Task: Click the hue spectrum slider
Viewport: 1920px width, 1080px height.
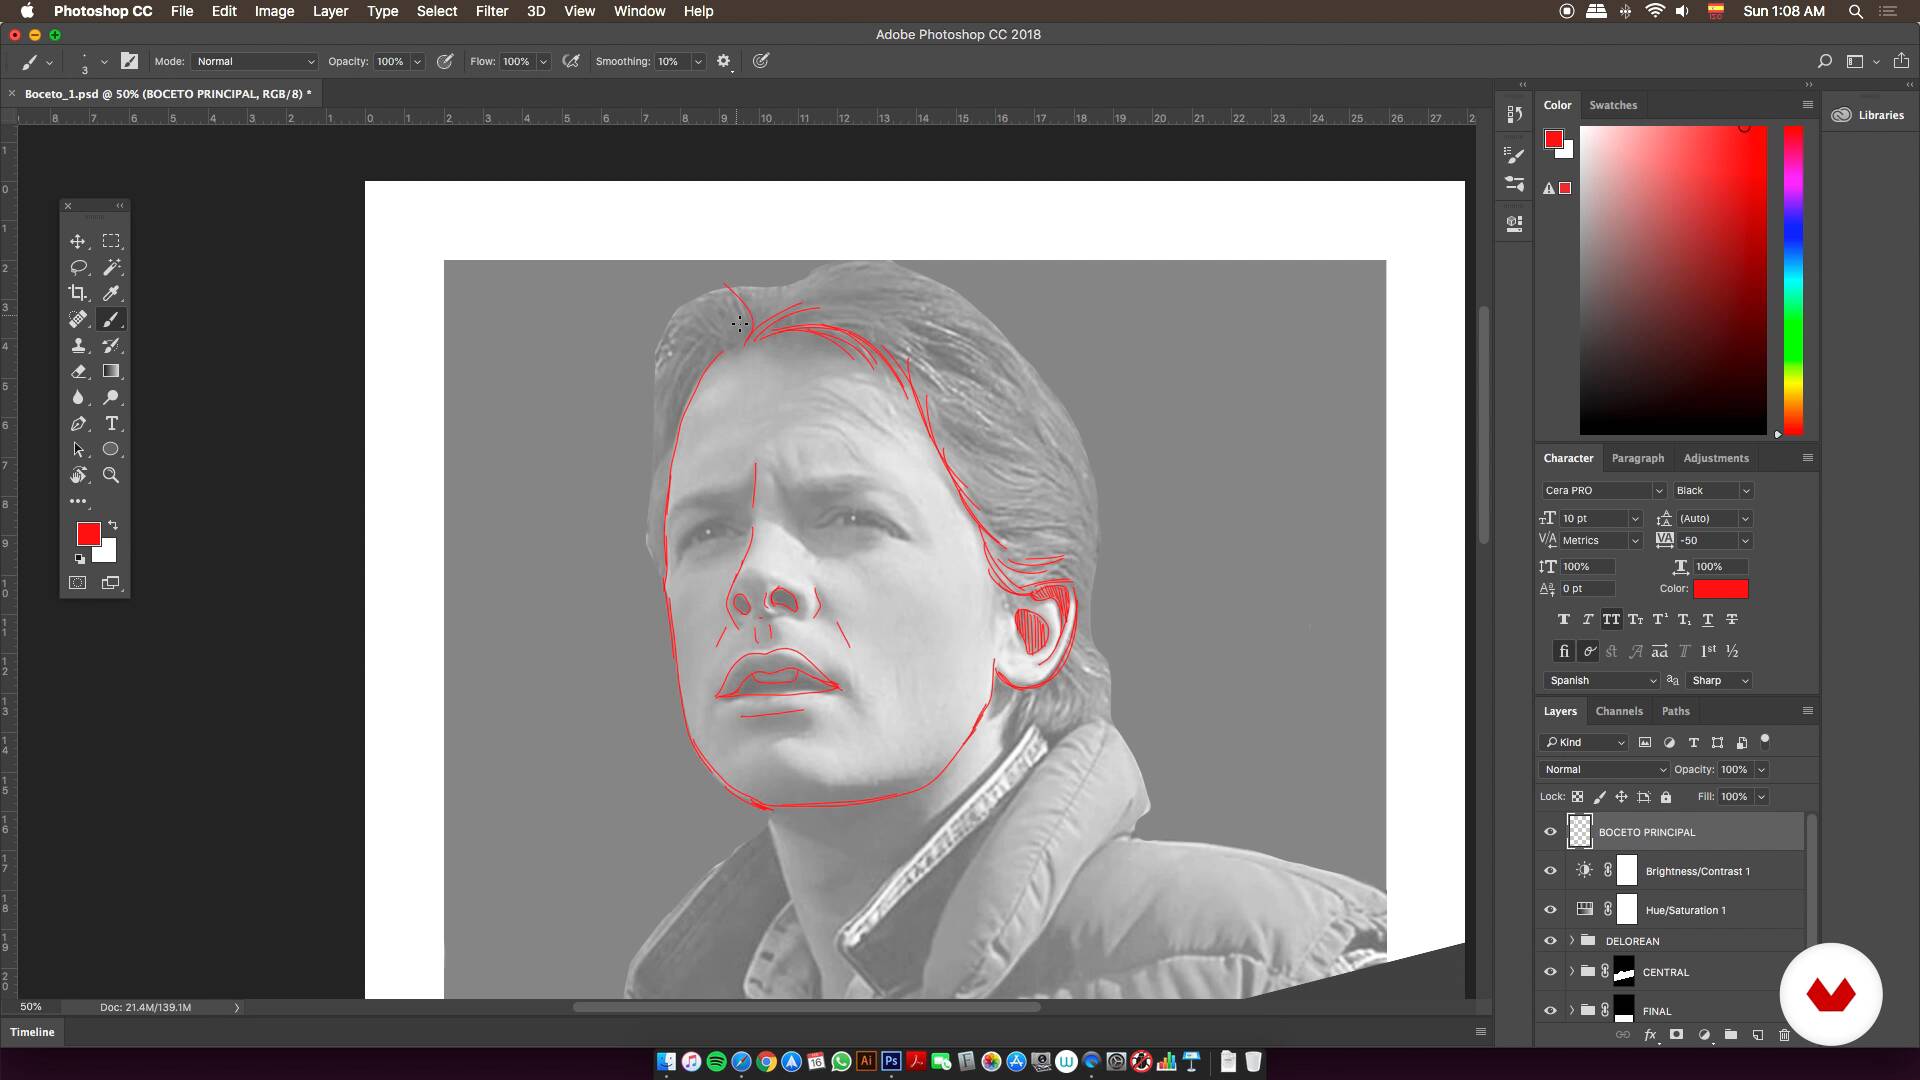Action: pyautogui.click(x=1794, y=280)
